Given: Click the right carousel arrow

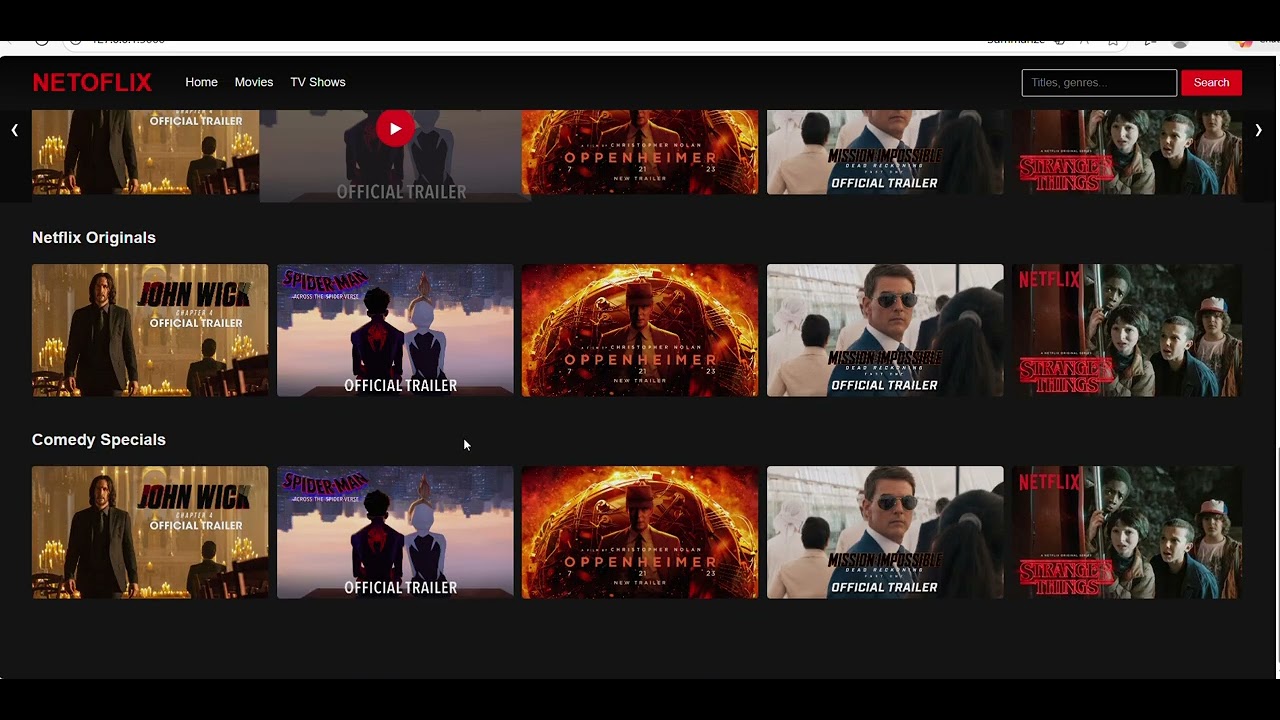Looking at the screenshot, I should (1258, 130).
